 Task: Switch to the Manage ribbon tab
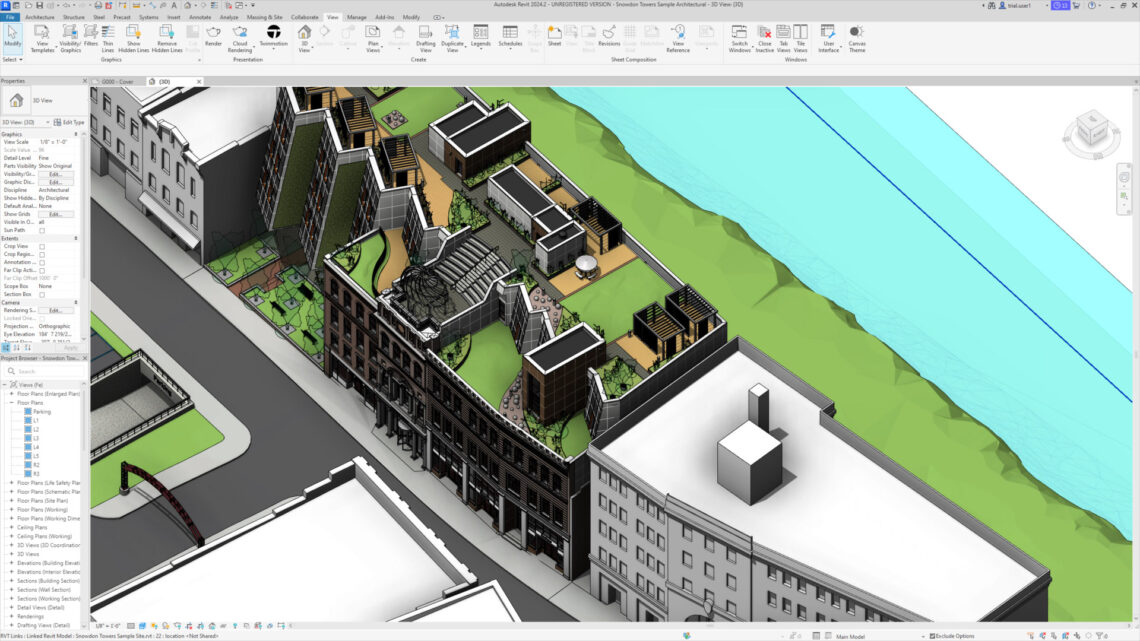[x=357, y=17]
